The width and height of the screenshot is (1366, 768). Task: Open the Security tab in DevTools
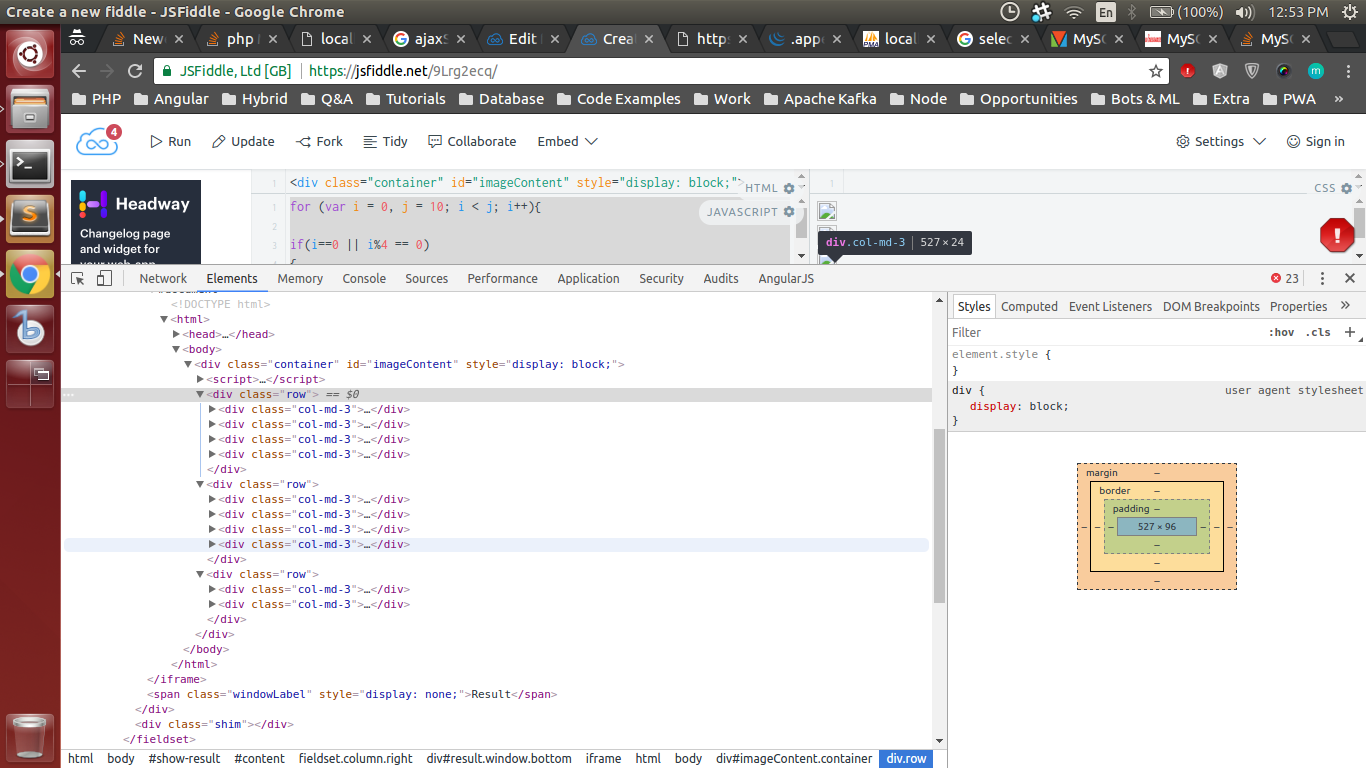point(662,279)
